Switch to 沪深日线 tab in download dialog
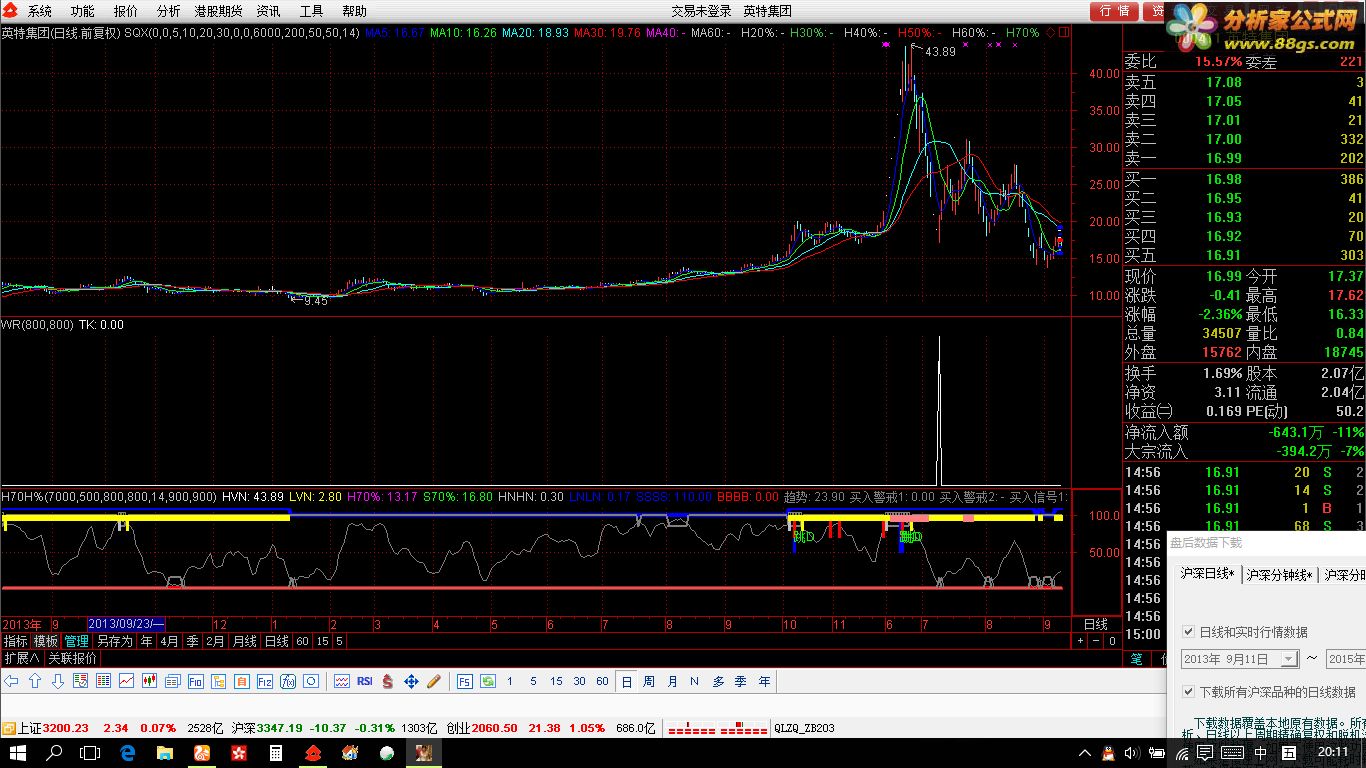Image resolution: width=1366 pixels, height=768 pixels. (x=1207, y=574)
